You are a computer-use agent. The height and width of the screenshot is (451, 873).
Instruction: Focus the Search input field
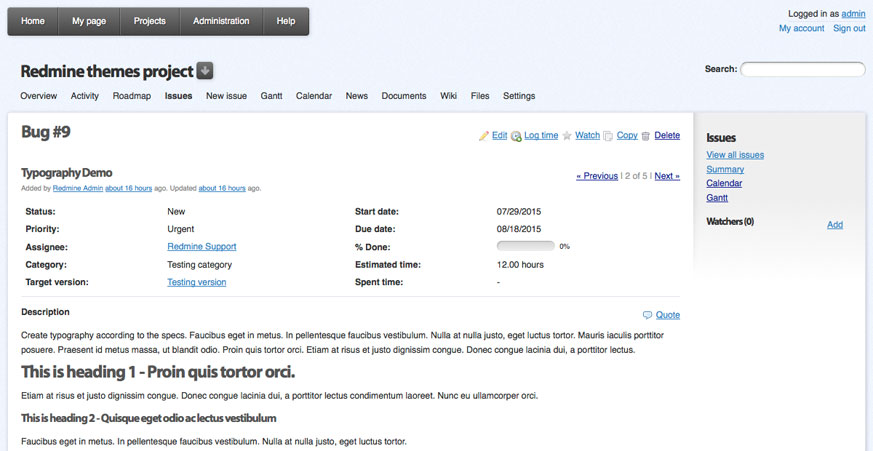803,69
